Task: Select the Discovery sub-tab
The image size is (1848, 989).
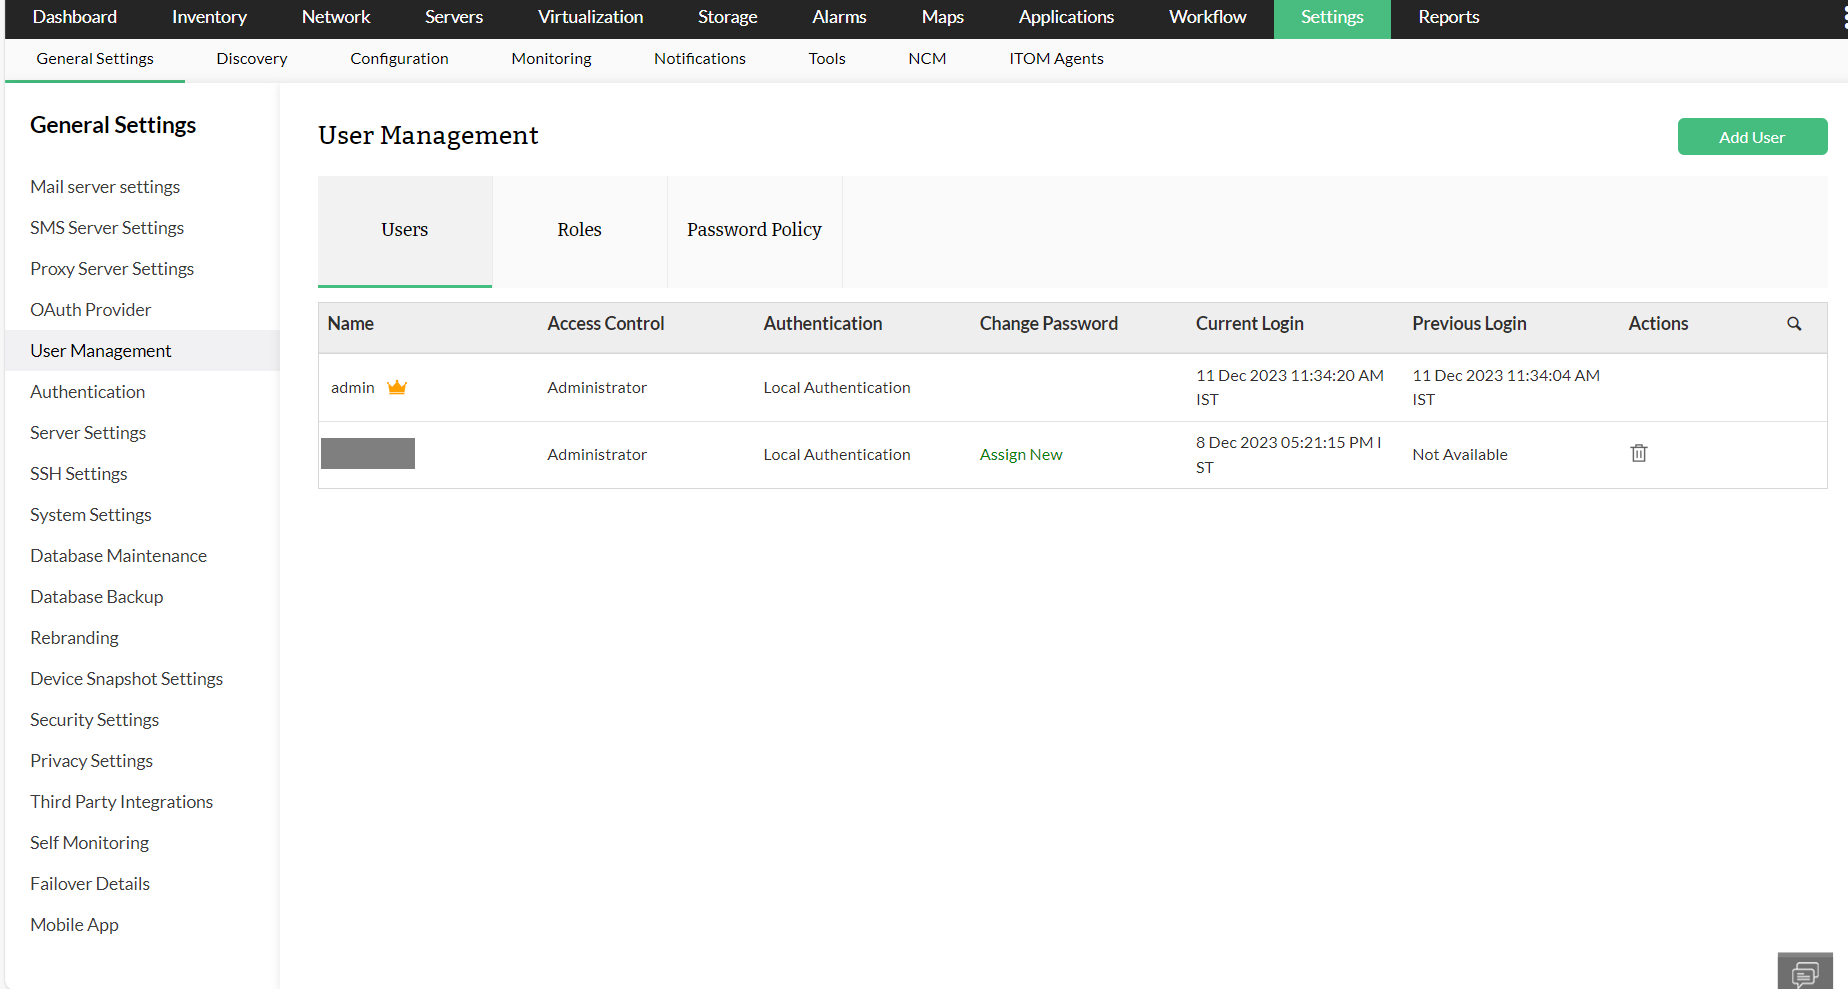Action: 251,58
